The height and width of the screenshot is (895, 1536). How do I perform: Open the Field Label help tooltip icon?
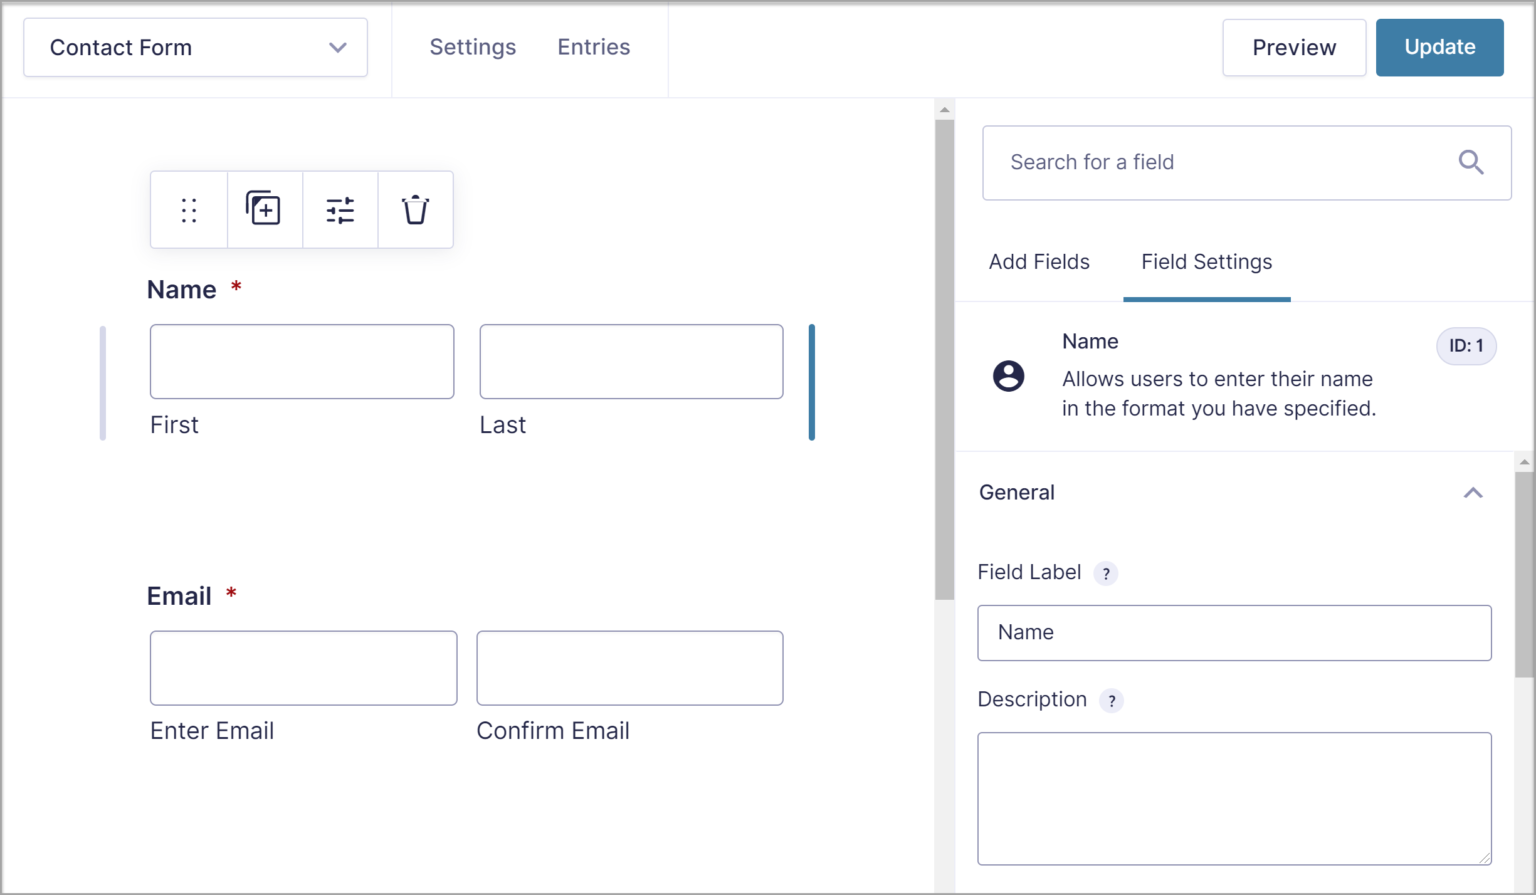click(1106, 574)
